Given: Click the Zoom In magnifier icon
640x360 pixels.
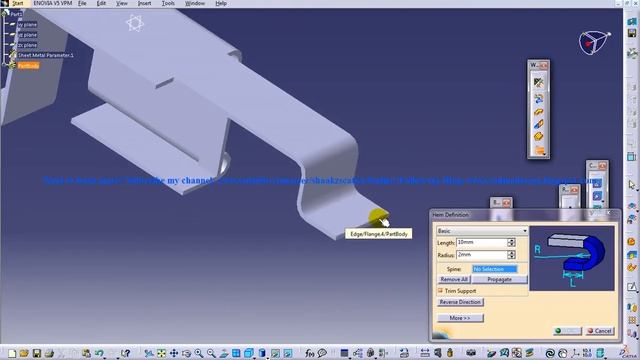Looking at the screenshot, I should pos(199,353).
